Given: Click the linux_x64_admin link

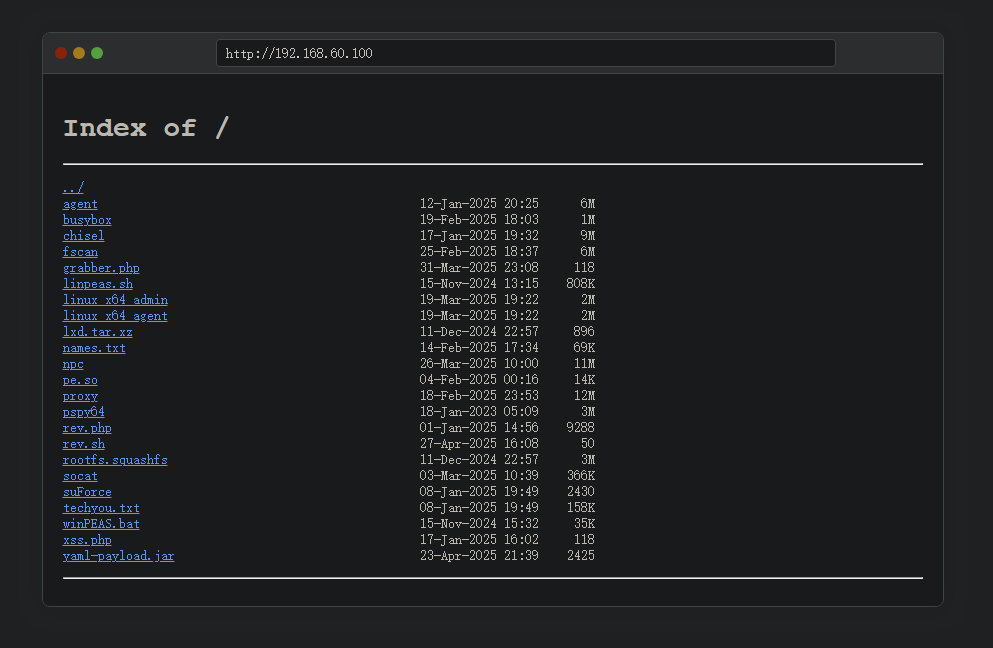Looking at the screenshot, I should tap(115, 300).
